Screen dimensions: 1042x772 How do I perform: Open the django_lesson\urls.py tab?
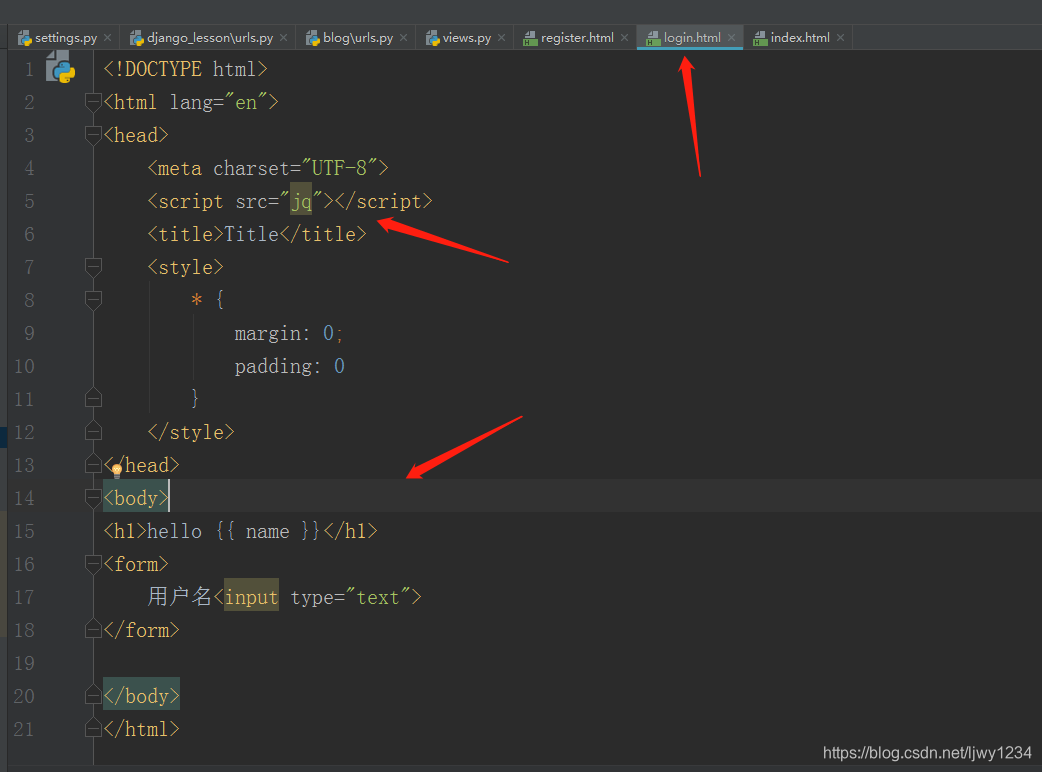tap(210, 38)
